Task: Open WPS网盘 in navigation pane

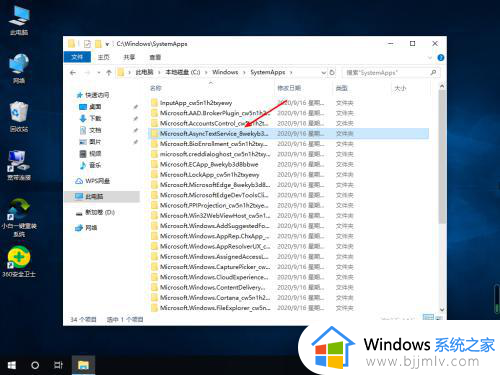Action: [93, 181]
